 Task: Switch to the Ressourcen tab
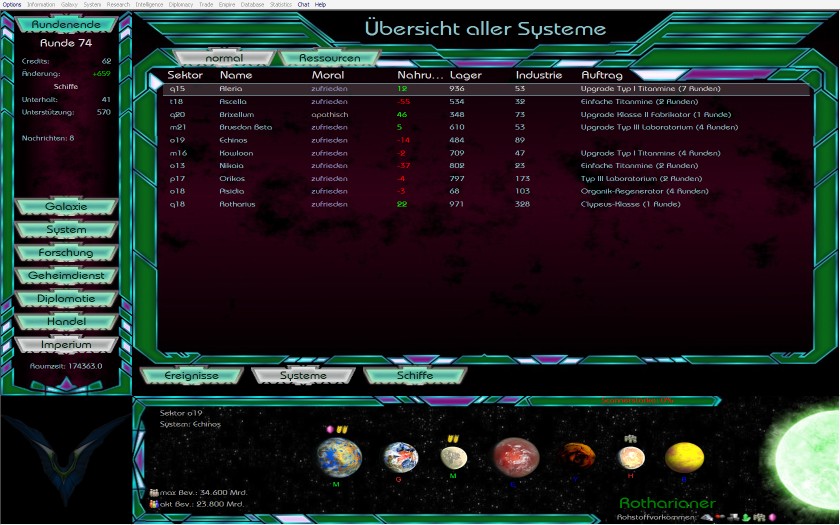coord(329,58)
